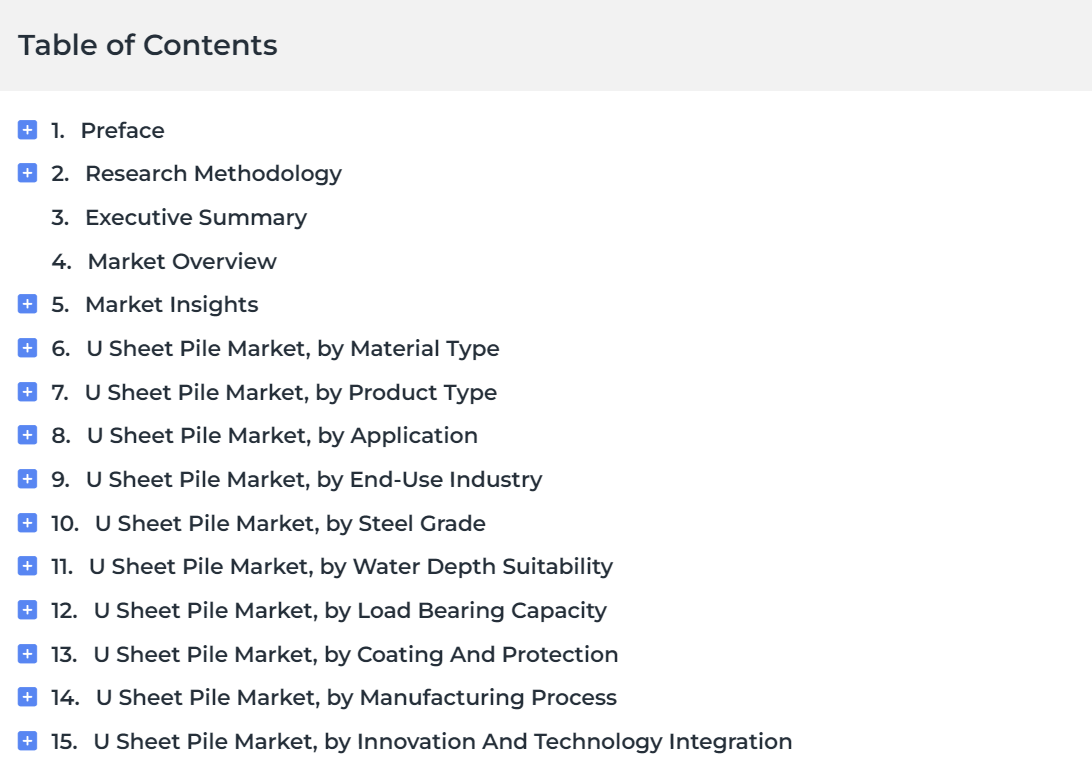This screenshot has height=766, width=1092.
Task: Open the Market Overview entry
Action: coord(182,261)
